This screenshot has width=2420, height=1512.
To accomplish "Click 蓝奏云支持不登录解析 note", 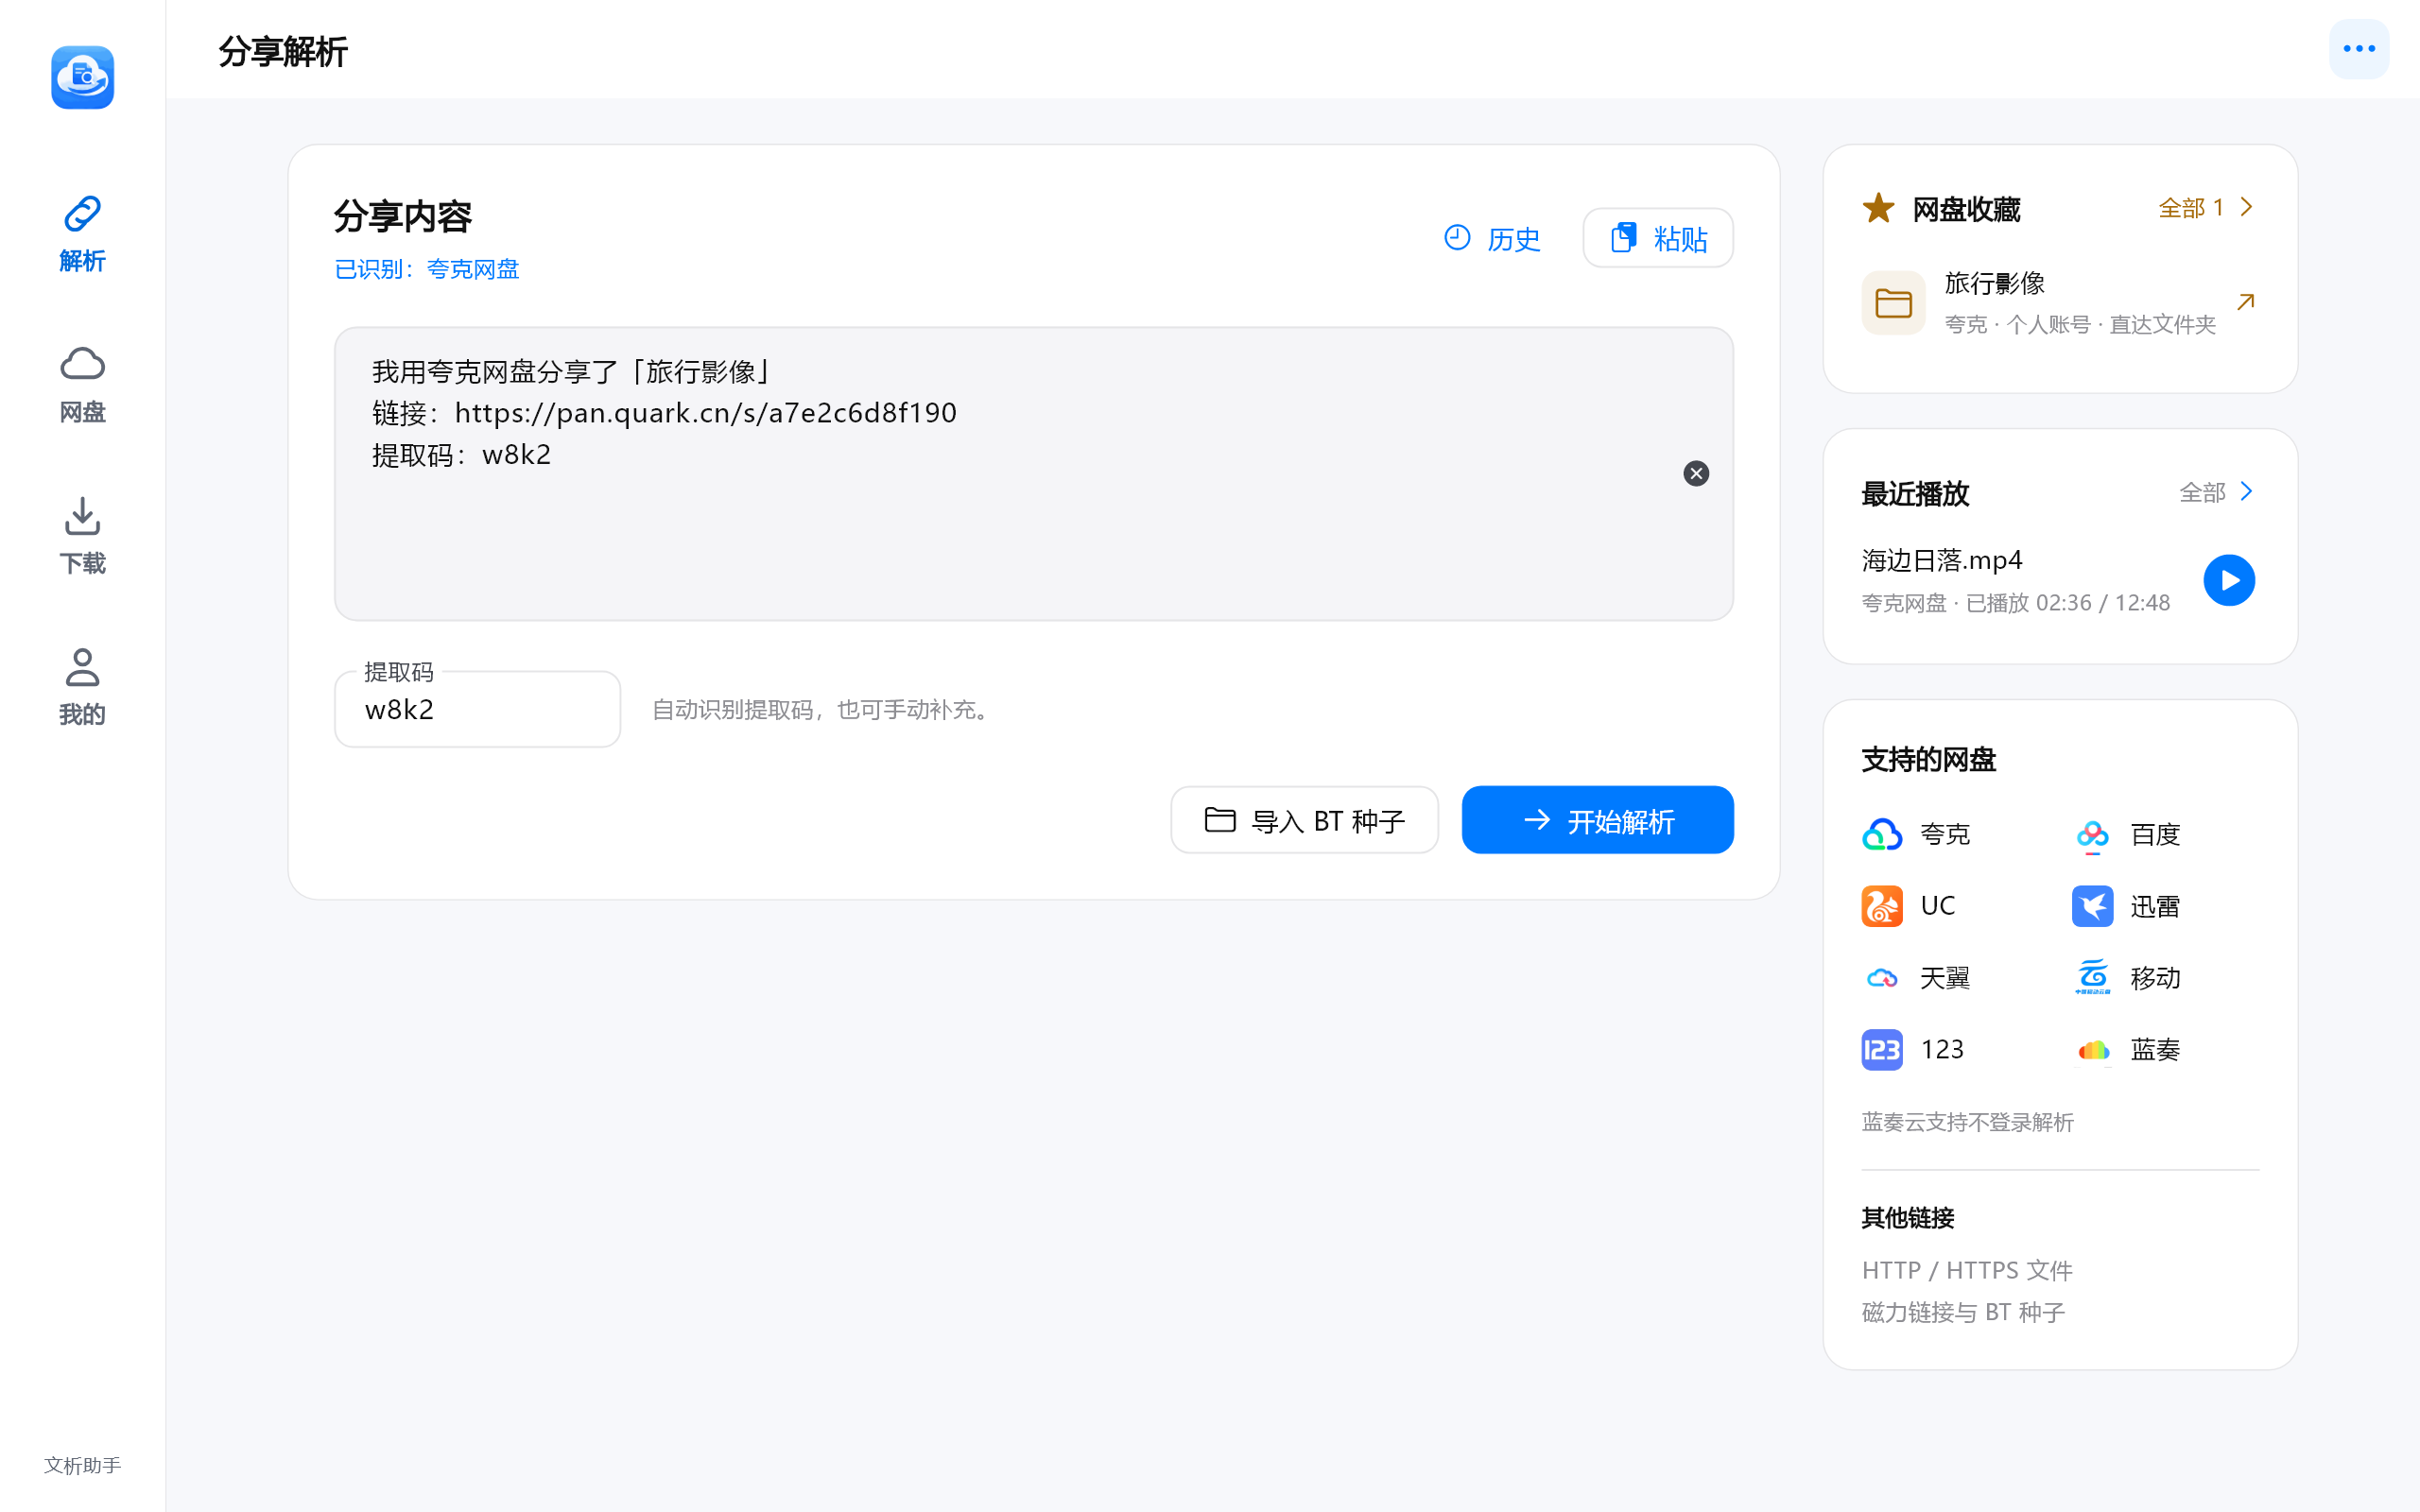I will (1967, 1122).
